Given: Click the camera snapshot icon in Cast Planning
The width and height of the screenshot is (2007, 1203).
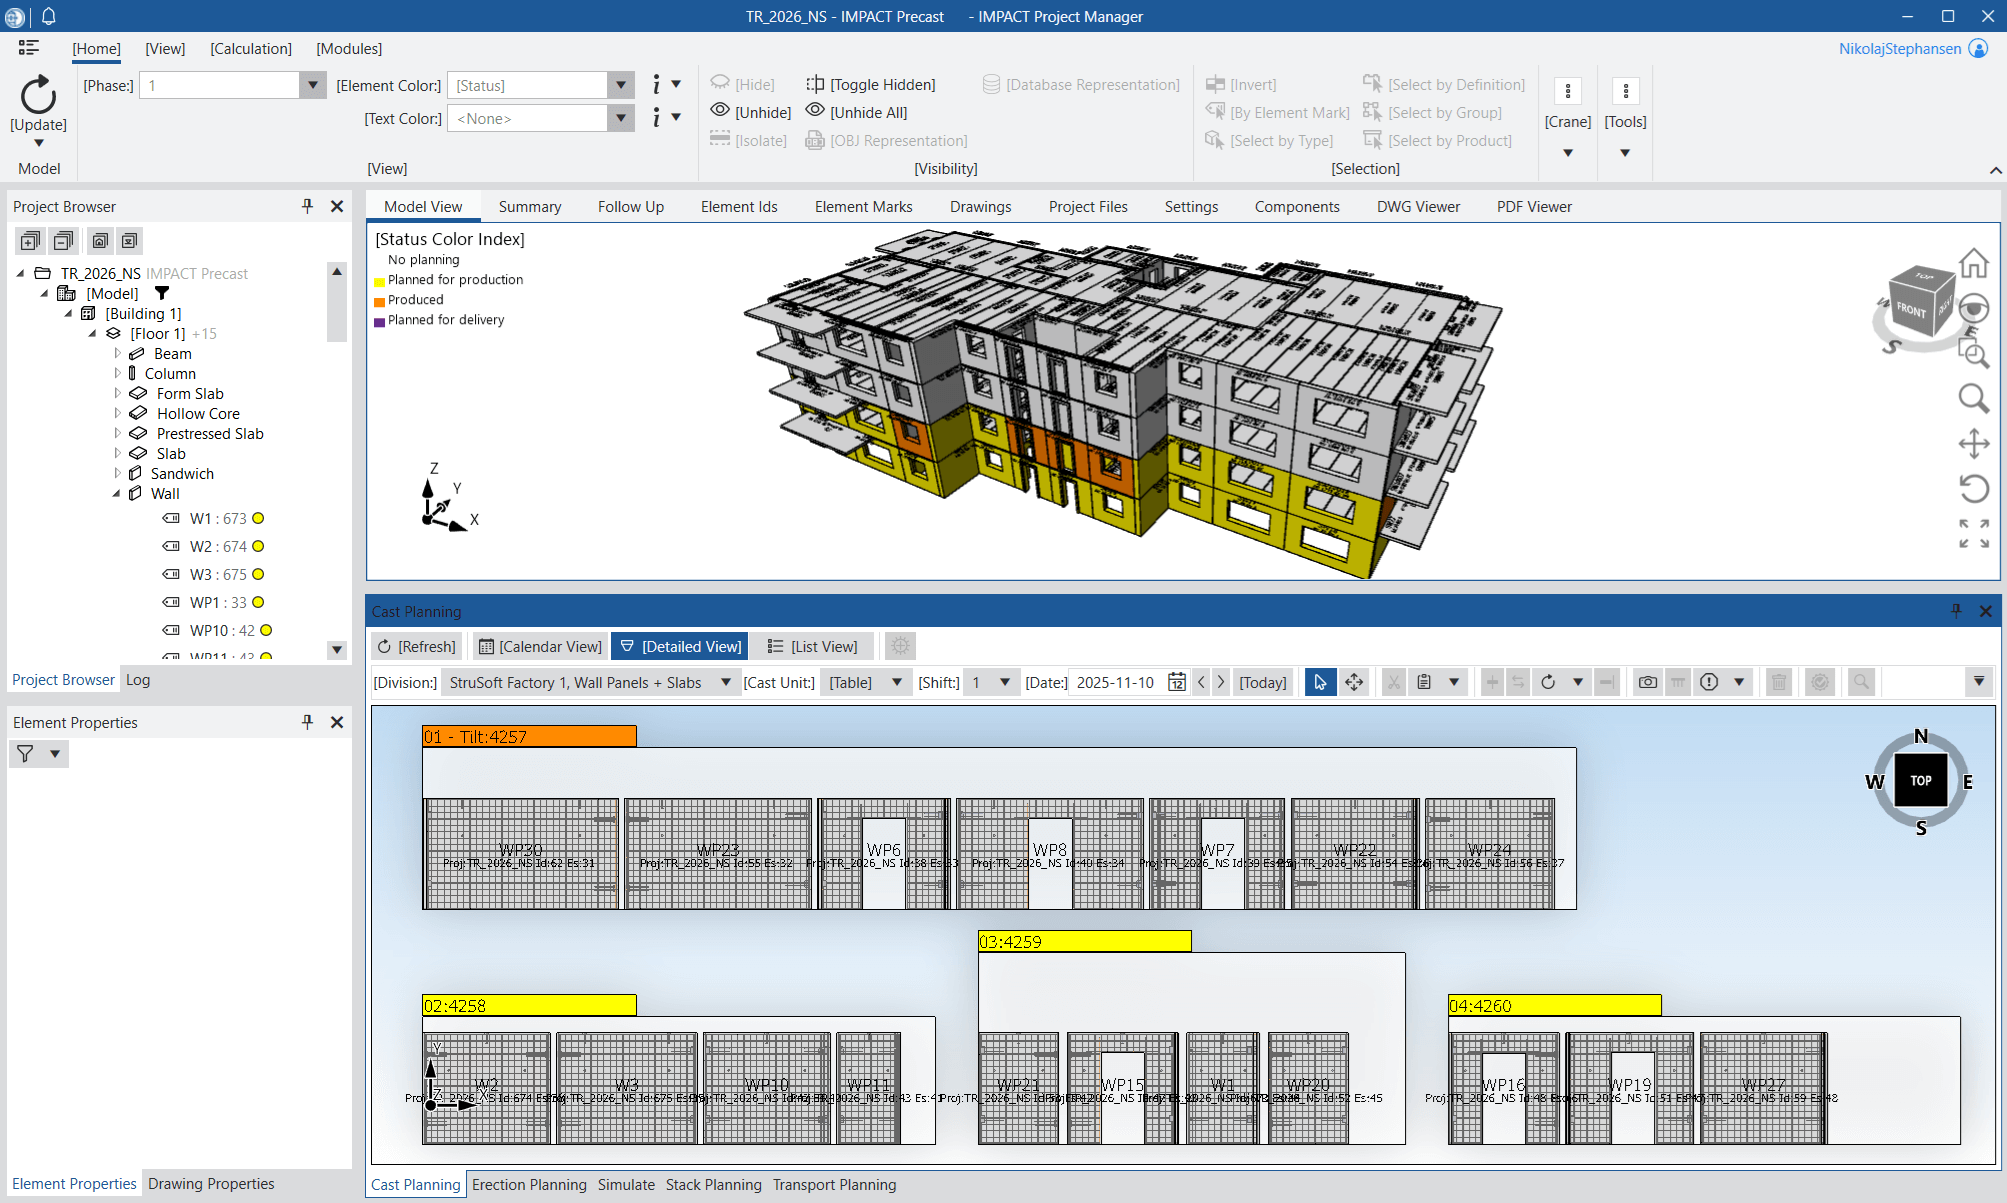Looking at the screenshot, I should pos(1647,682).
